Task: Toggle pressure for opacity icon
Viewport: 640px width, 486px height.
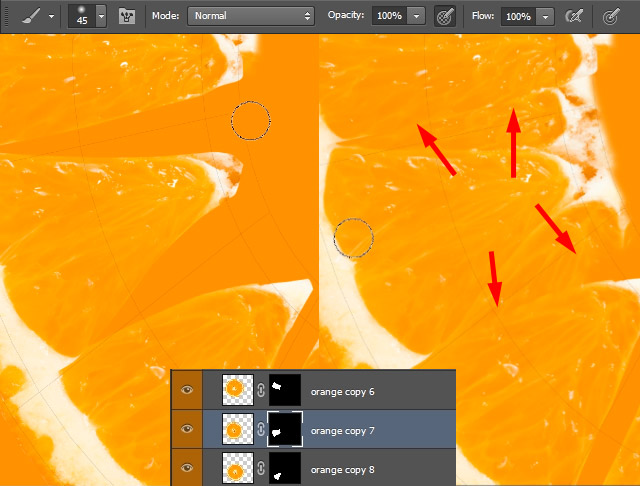Action: [444, 16]
